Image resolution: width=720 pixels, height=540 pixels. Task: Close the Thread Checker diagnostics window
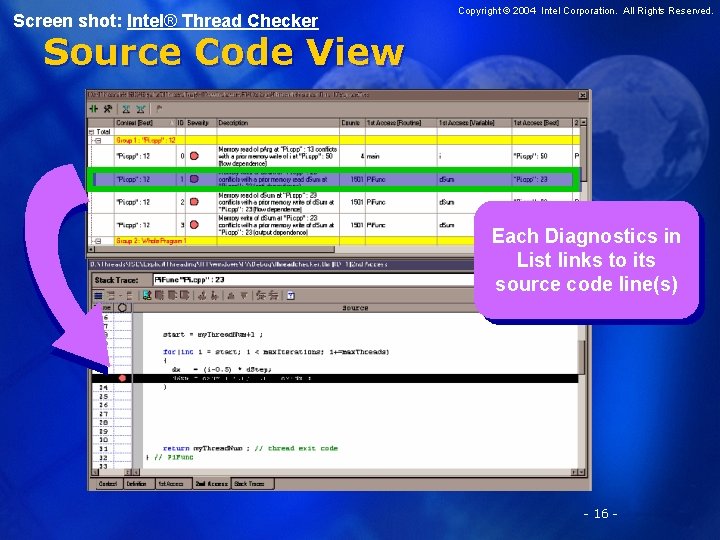[582, 95]
